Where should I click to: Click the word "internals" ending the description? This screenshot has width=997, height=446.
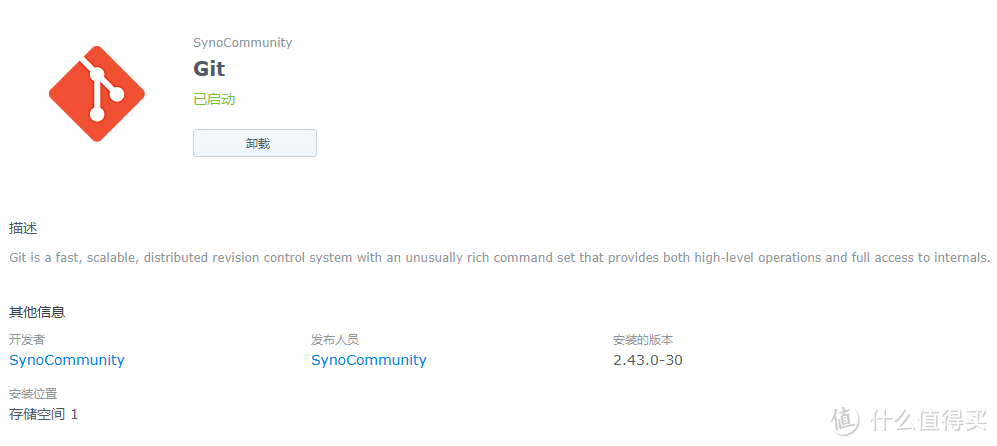pyautogui.click(x=957, y=257)
